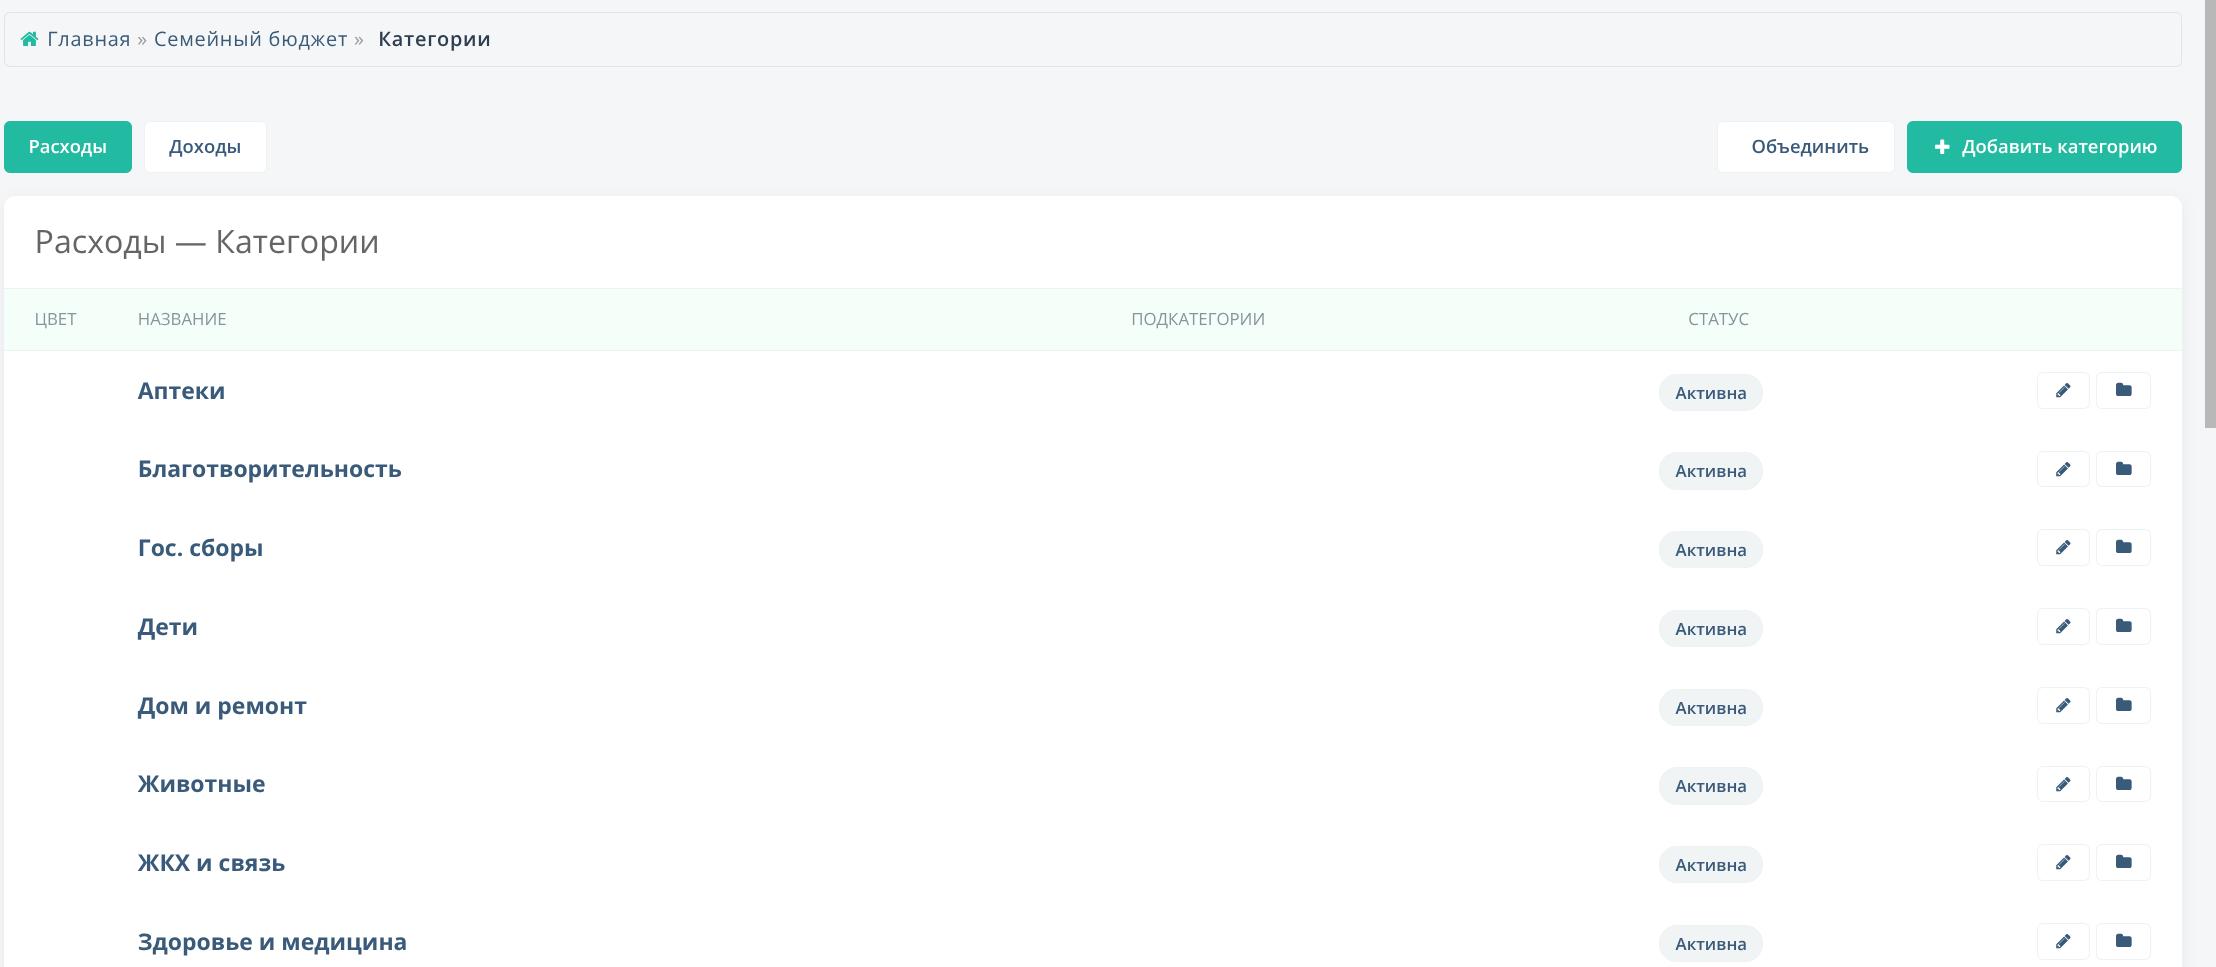Click the folder icon for Аптеки row
2216x967 pixels.
tap(2122, 391)
